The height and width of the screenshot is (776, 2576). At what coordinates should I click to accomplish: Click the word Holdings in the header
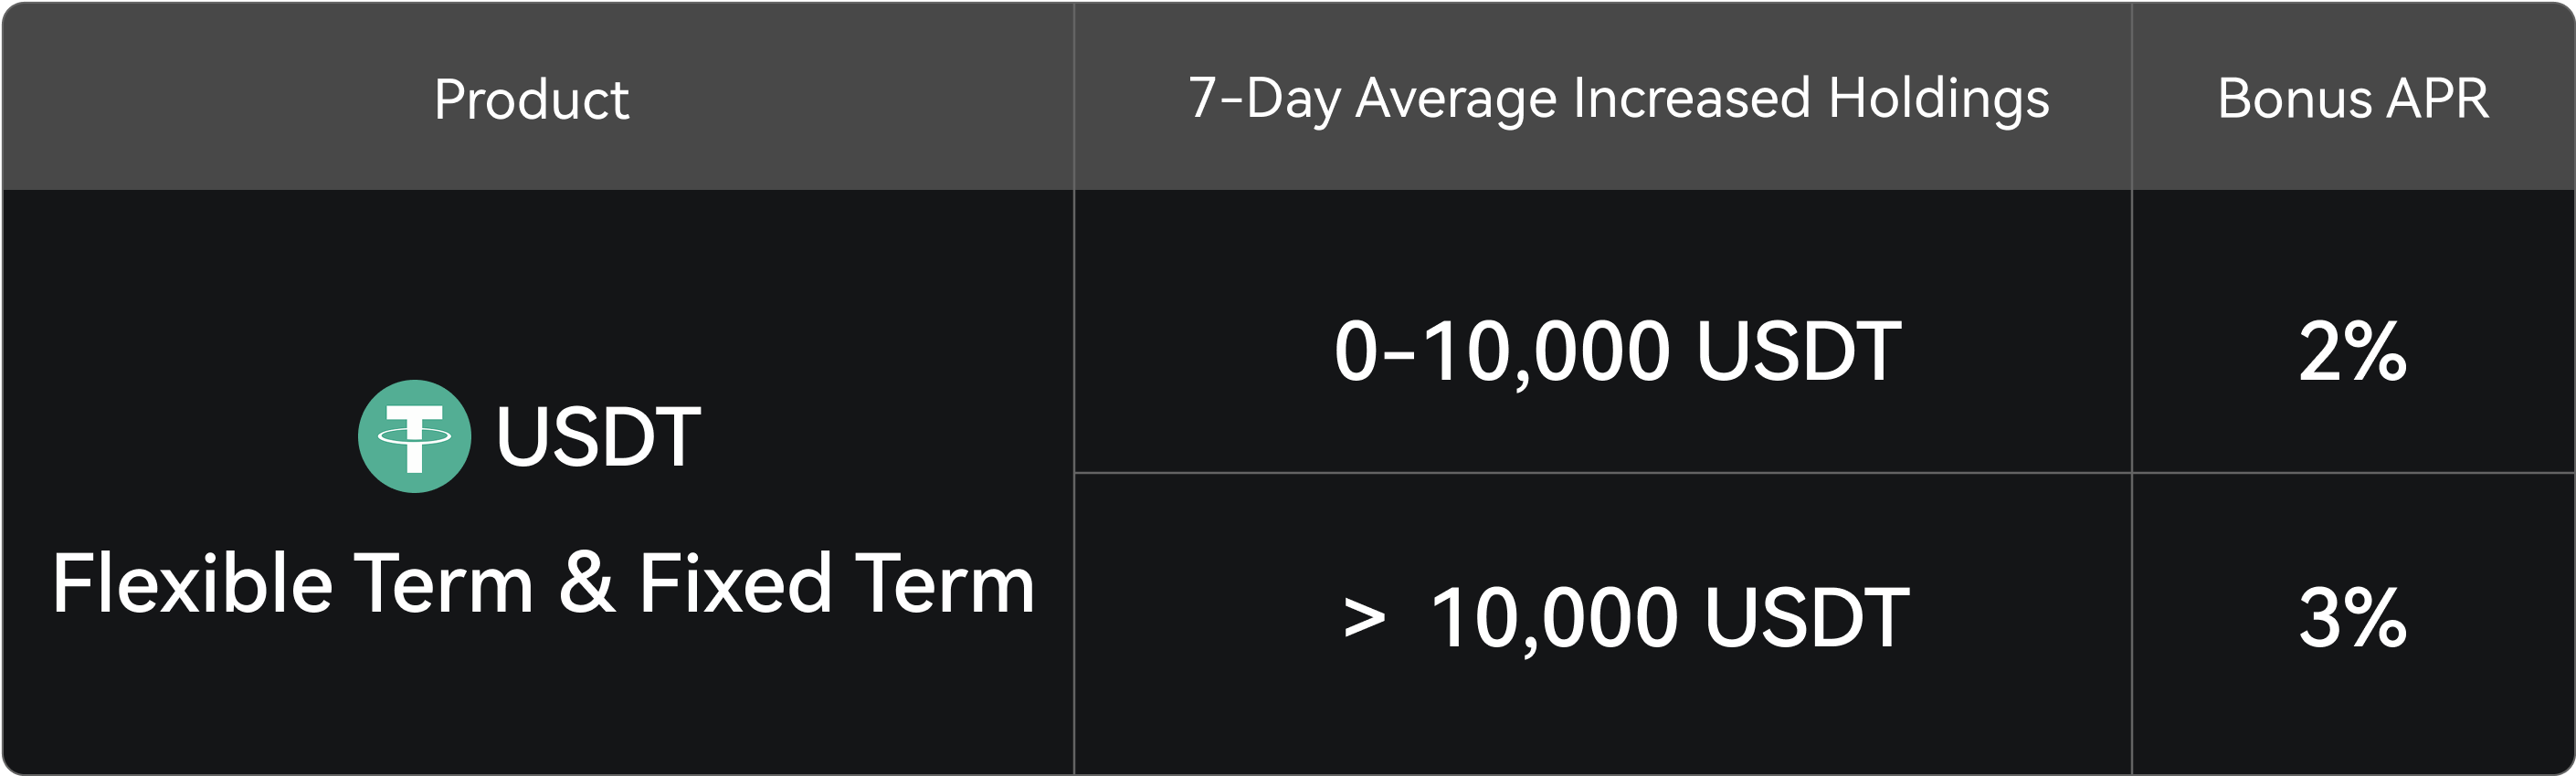point(1938,99)
